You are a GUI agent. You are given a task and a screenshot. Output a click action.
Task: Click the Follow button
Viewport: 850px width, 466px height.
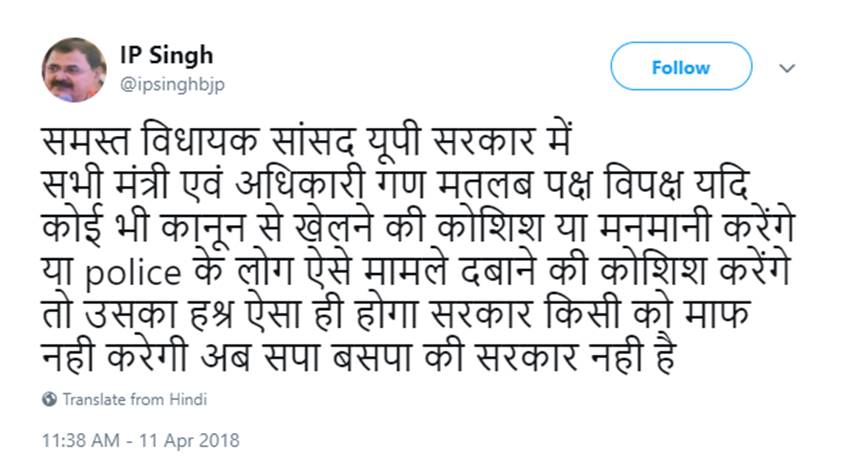(x=680, y=68)
